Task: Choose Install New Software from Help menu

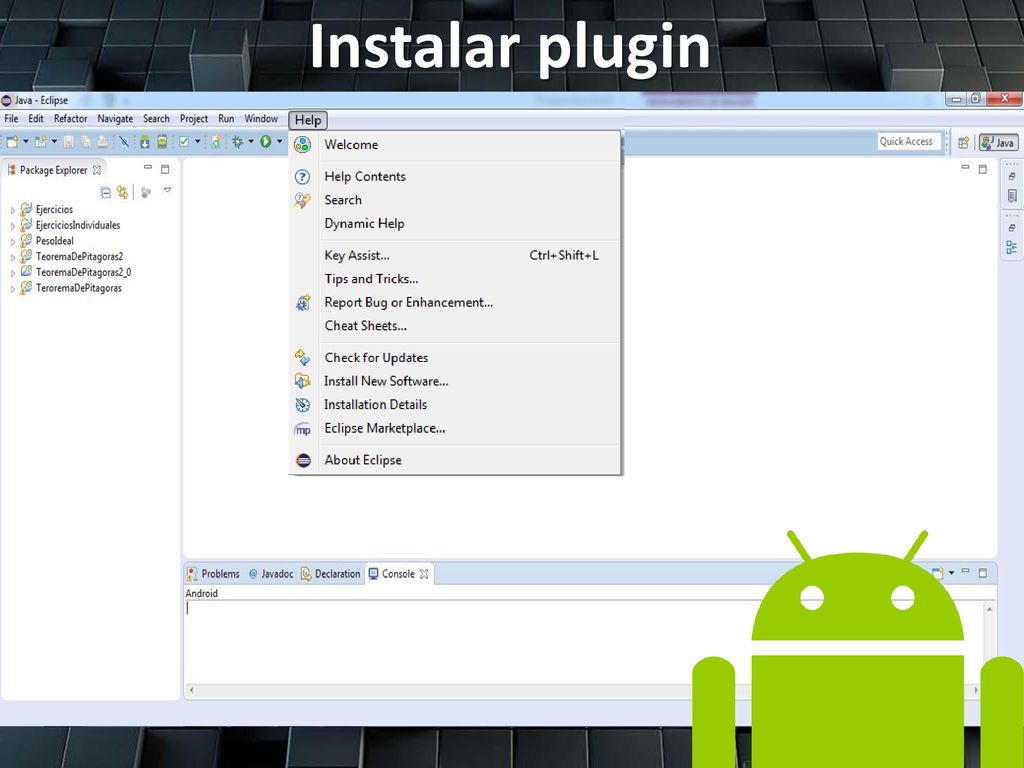Action: click(455, 381)
